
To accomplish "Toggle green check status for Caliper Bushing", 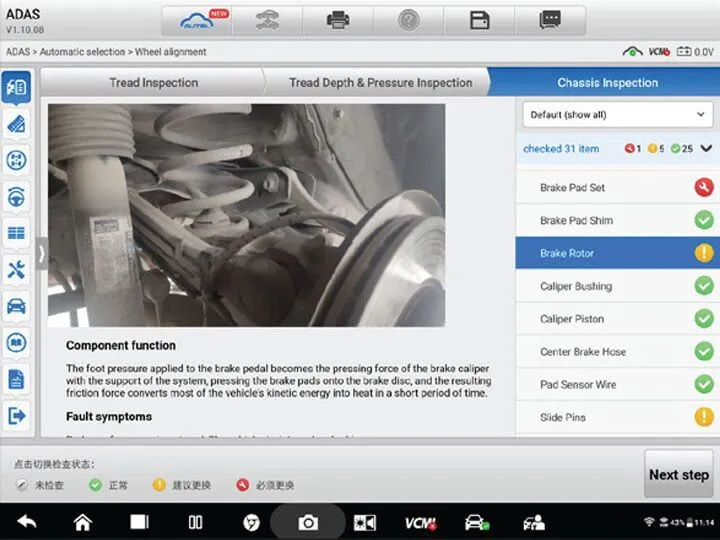I will (x=703, y=286).
